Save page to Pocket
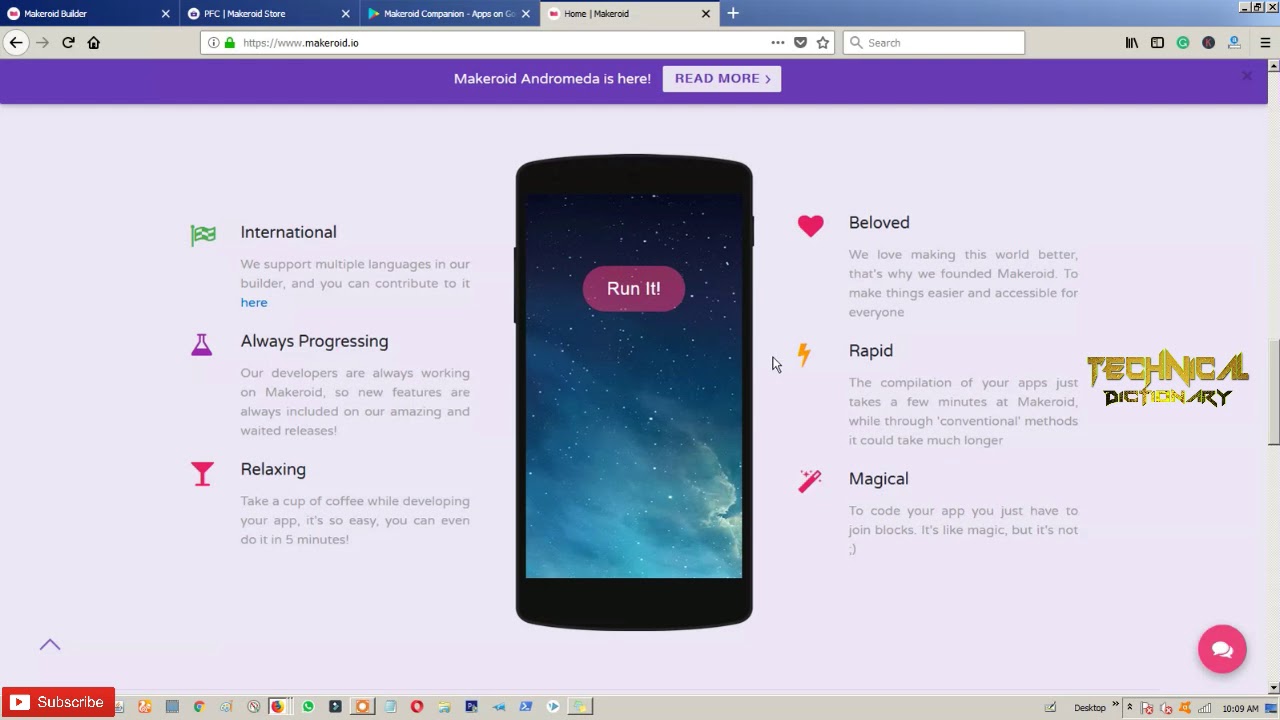Viewport: 1280px width, 720px height. (800, 43)
